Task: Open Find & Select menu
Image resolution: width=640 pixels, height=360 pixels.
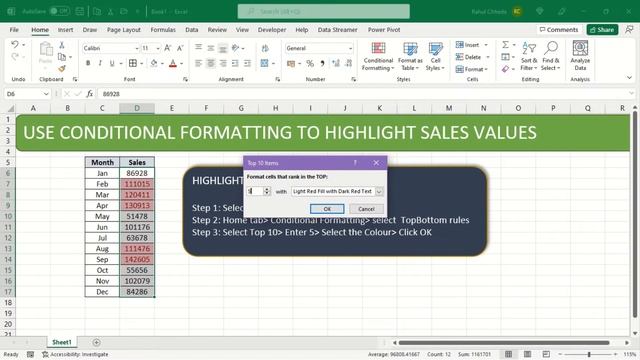Action: click(551, 56)
